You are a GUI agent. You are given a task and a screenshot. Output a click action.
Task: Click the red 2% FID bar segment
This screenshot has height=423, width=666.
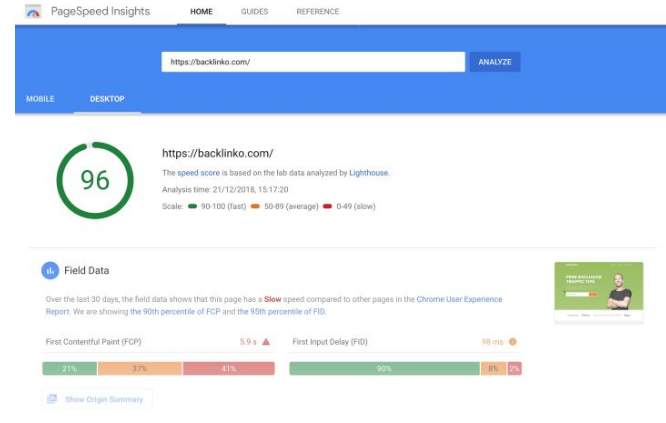pos(514,368)
